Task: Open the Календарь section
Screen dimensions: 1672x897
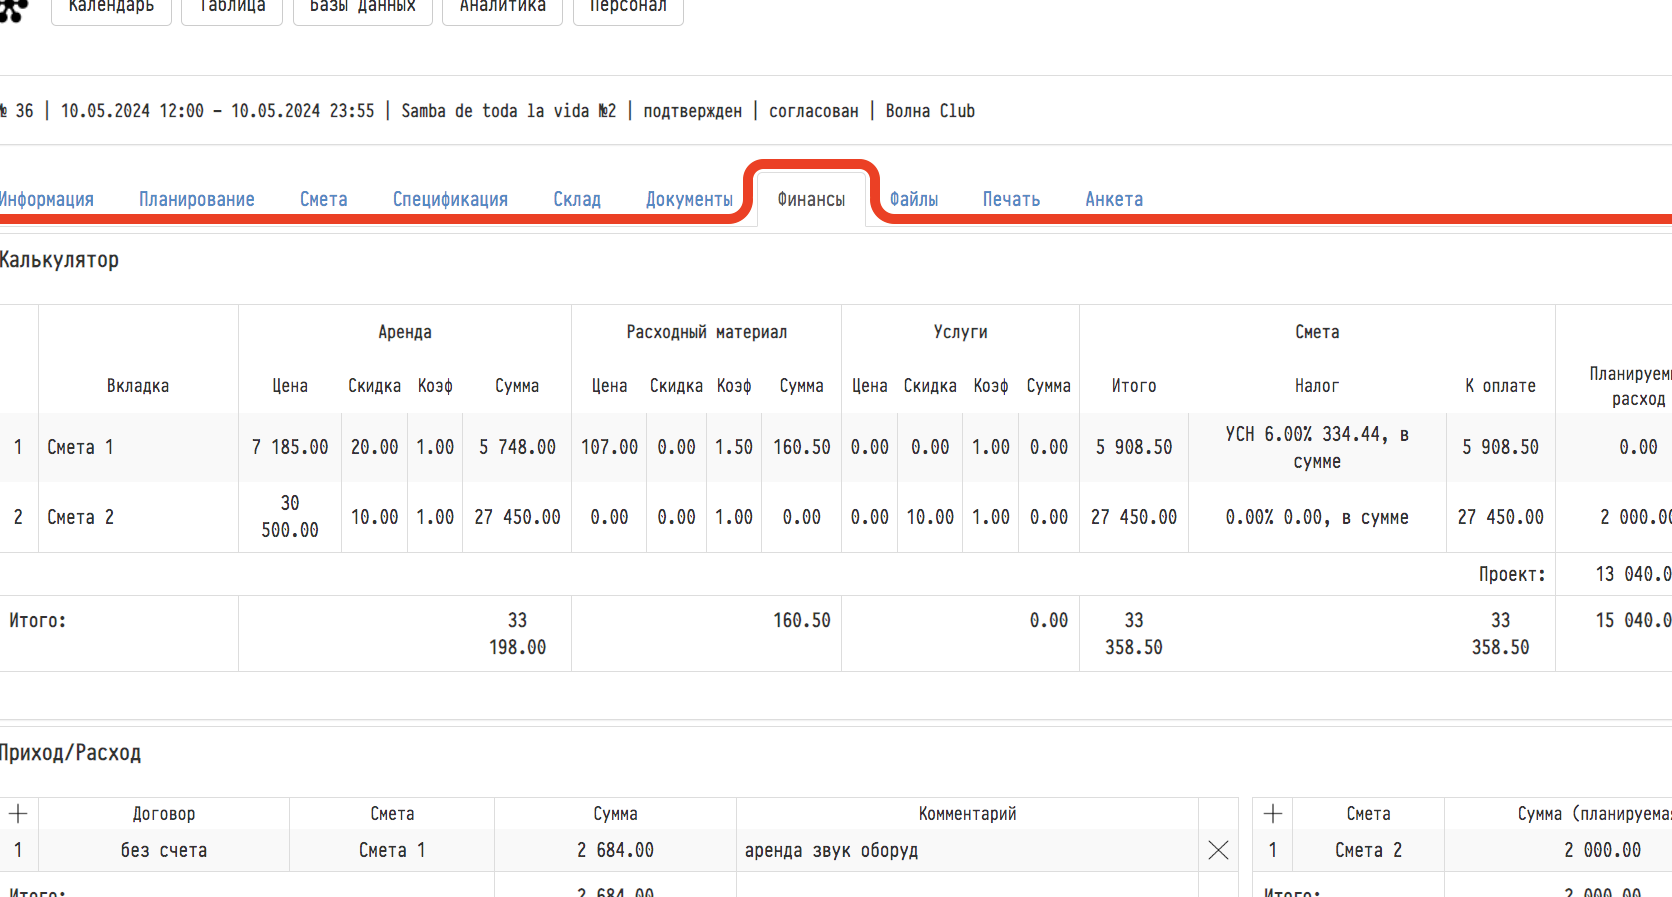Action: (111, 8)
